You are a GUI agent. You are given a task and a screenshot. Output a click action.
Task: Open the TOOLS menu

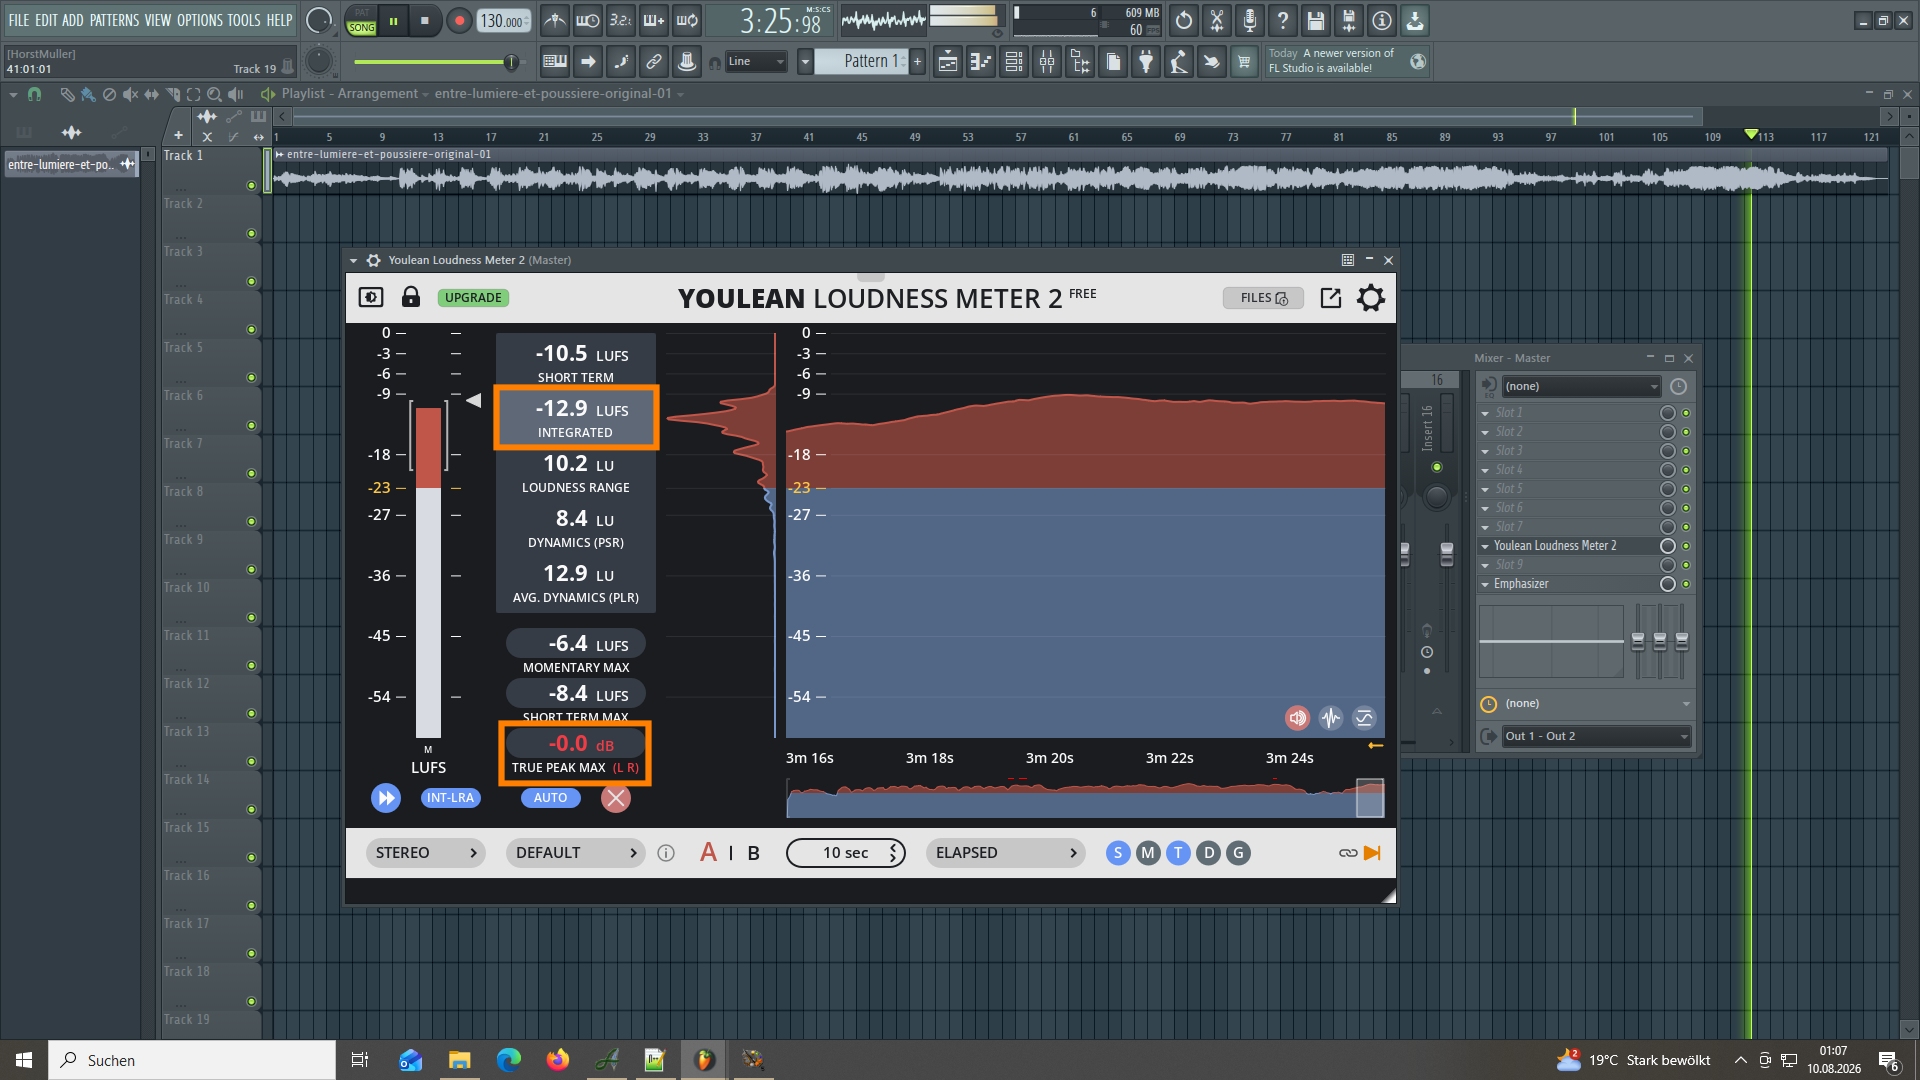click(x=244, y=20)
